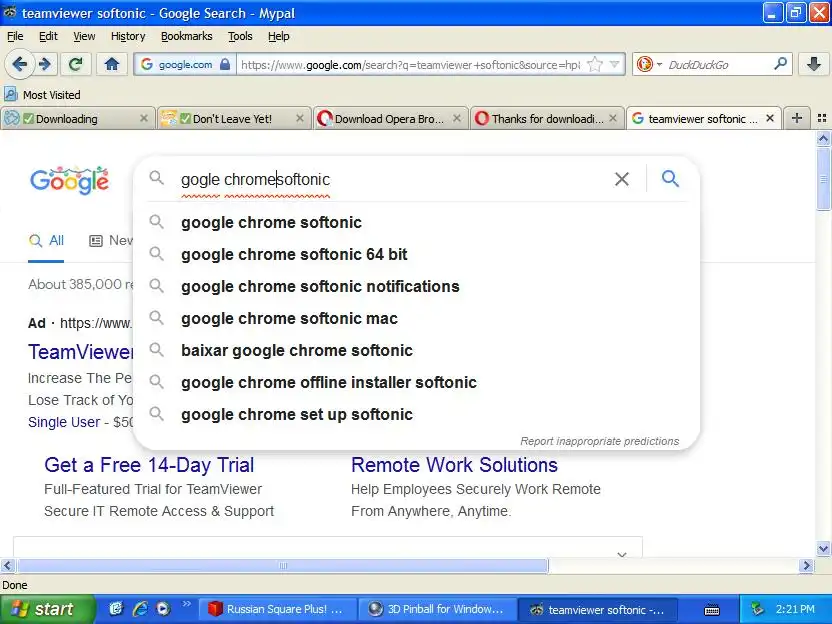This screenshot has height=624, width=832.
Task: Switch to the Thanks for downloadi... tab
Action: (545, 119)
